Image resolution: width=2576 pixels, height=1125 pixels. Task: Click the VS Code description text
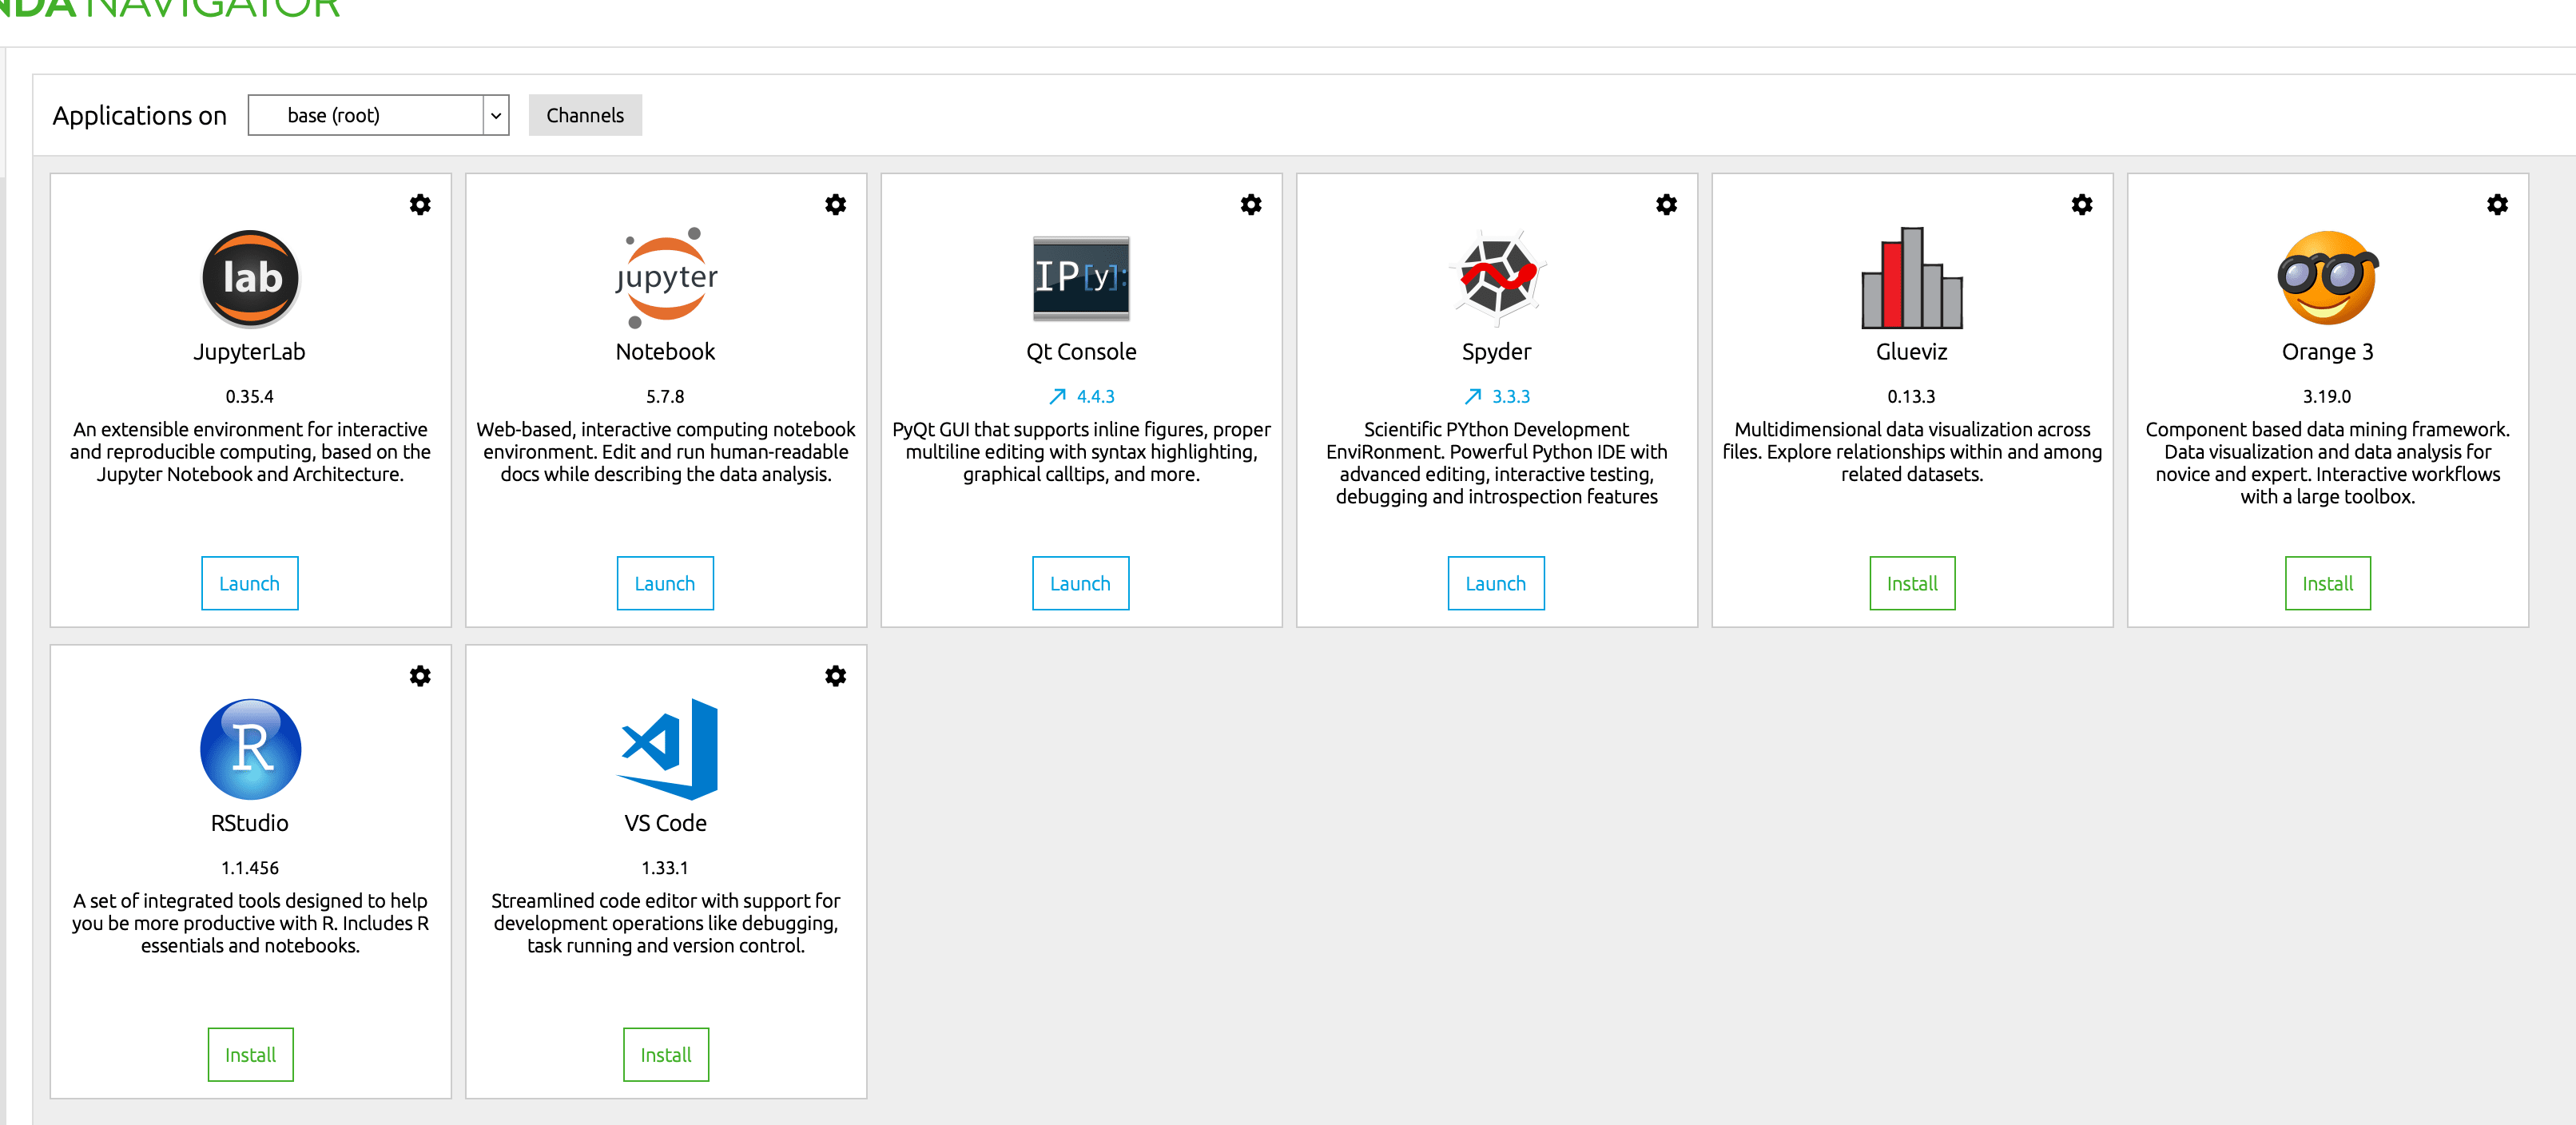(666, 923)
